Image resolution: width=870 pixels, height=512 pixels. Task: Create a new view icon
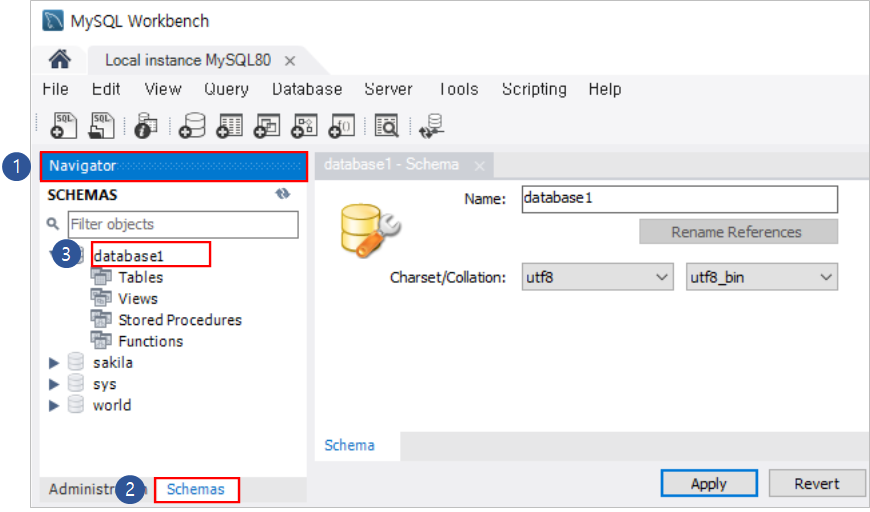267,125
